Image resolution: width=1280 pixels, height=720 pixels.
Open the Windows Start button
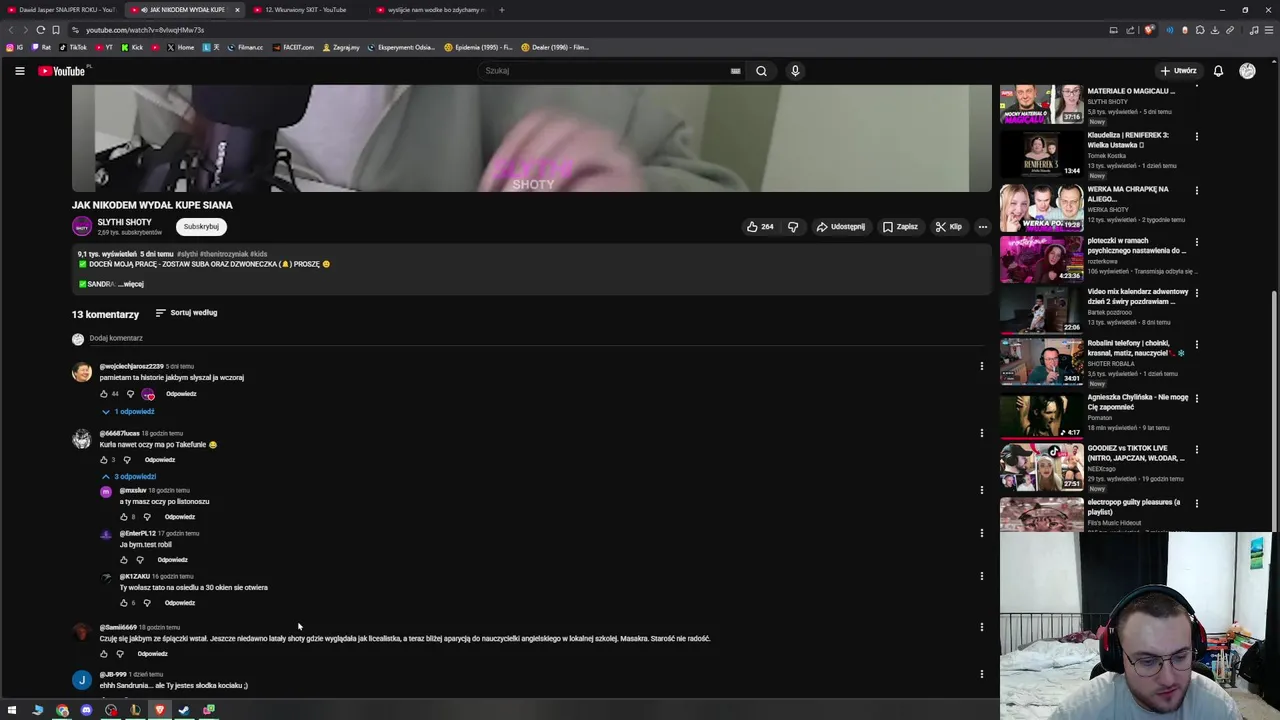pyautogui.click(x=12, y=710)
